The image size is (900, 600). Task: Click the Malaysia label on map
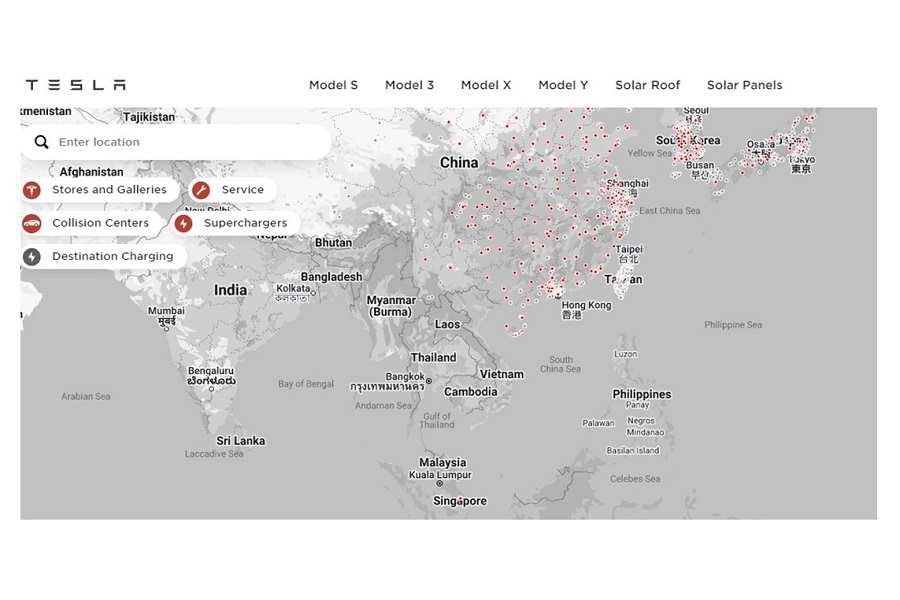443,462
